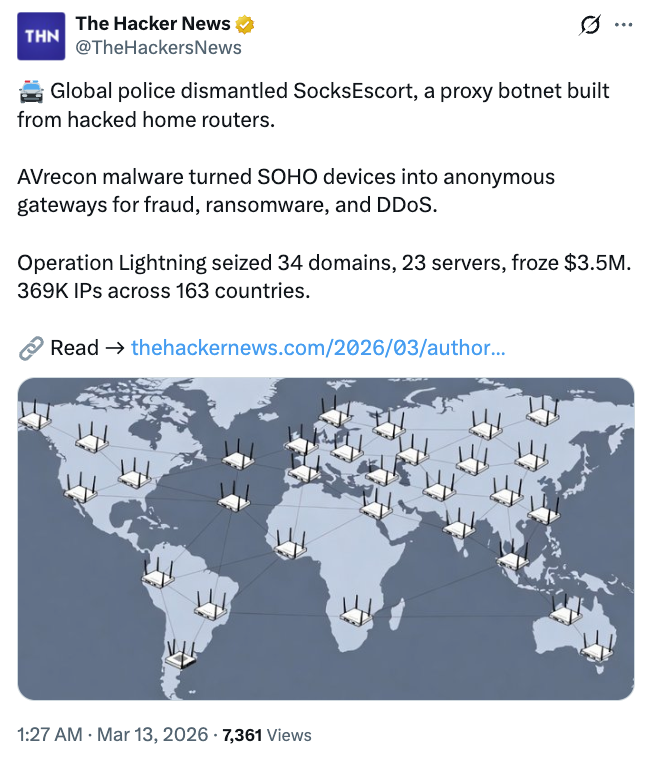
Task: View the 7,361 Views analytics
Action: (x=267, y=735)
